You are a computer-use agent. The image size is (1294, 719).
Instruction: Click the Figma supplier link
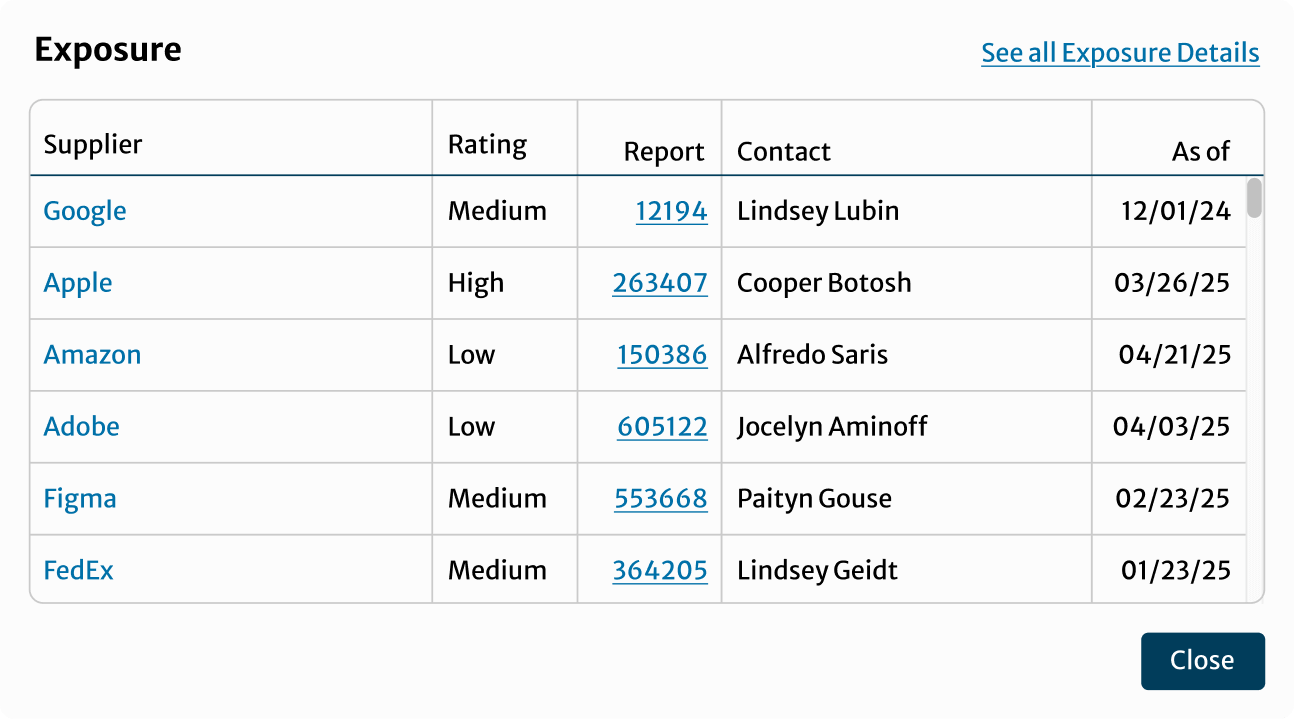(80, 498)
